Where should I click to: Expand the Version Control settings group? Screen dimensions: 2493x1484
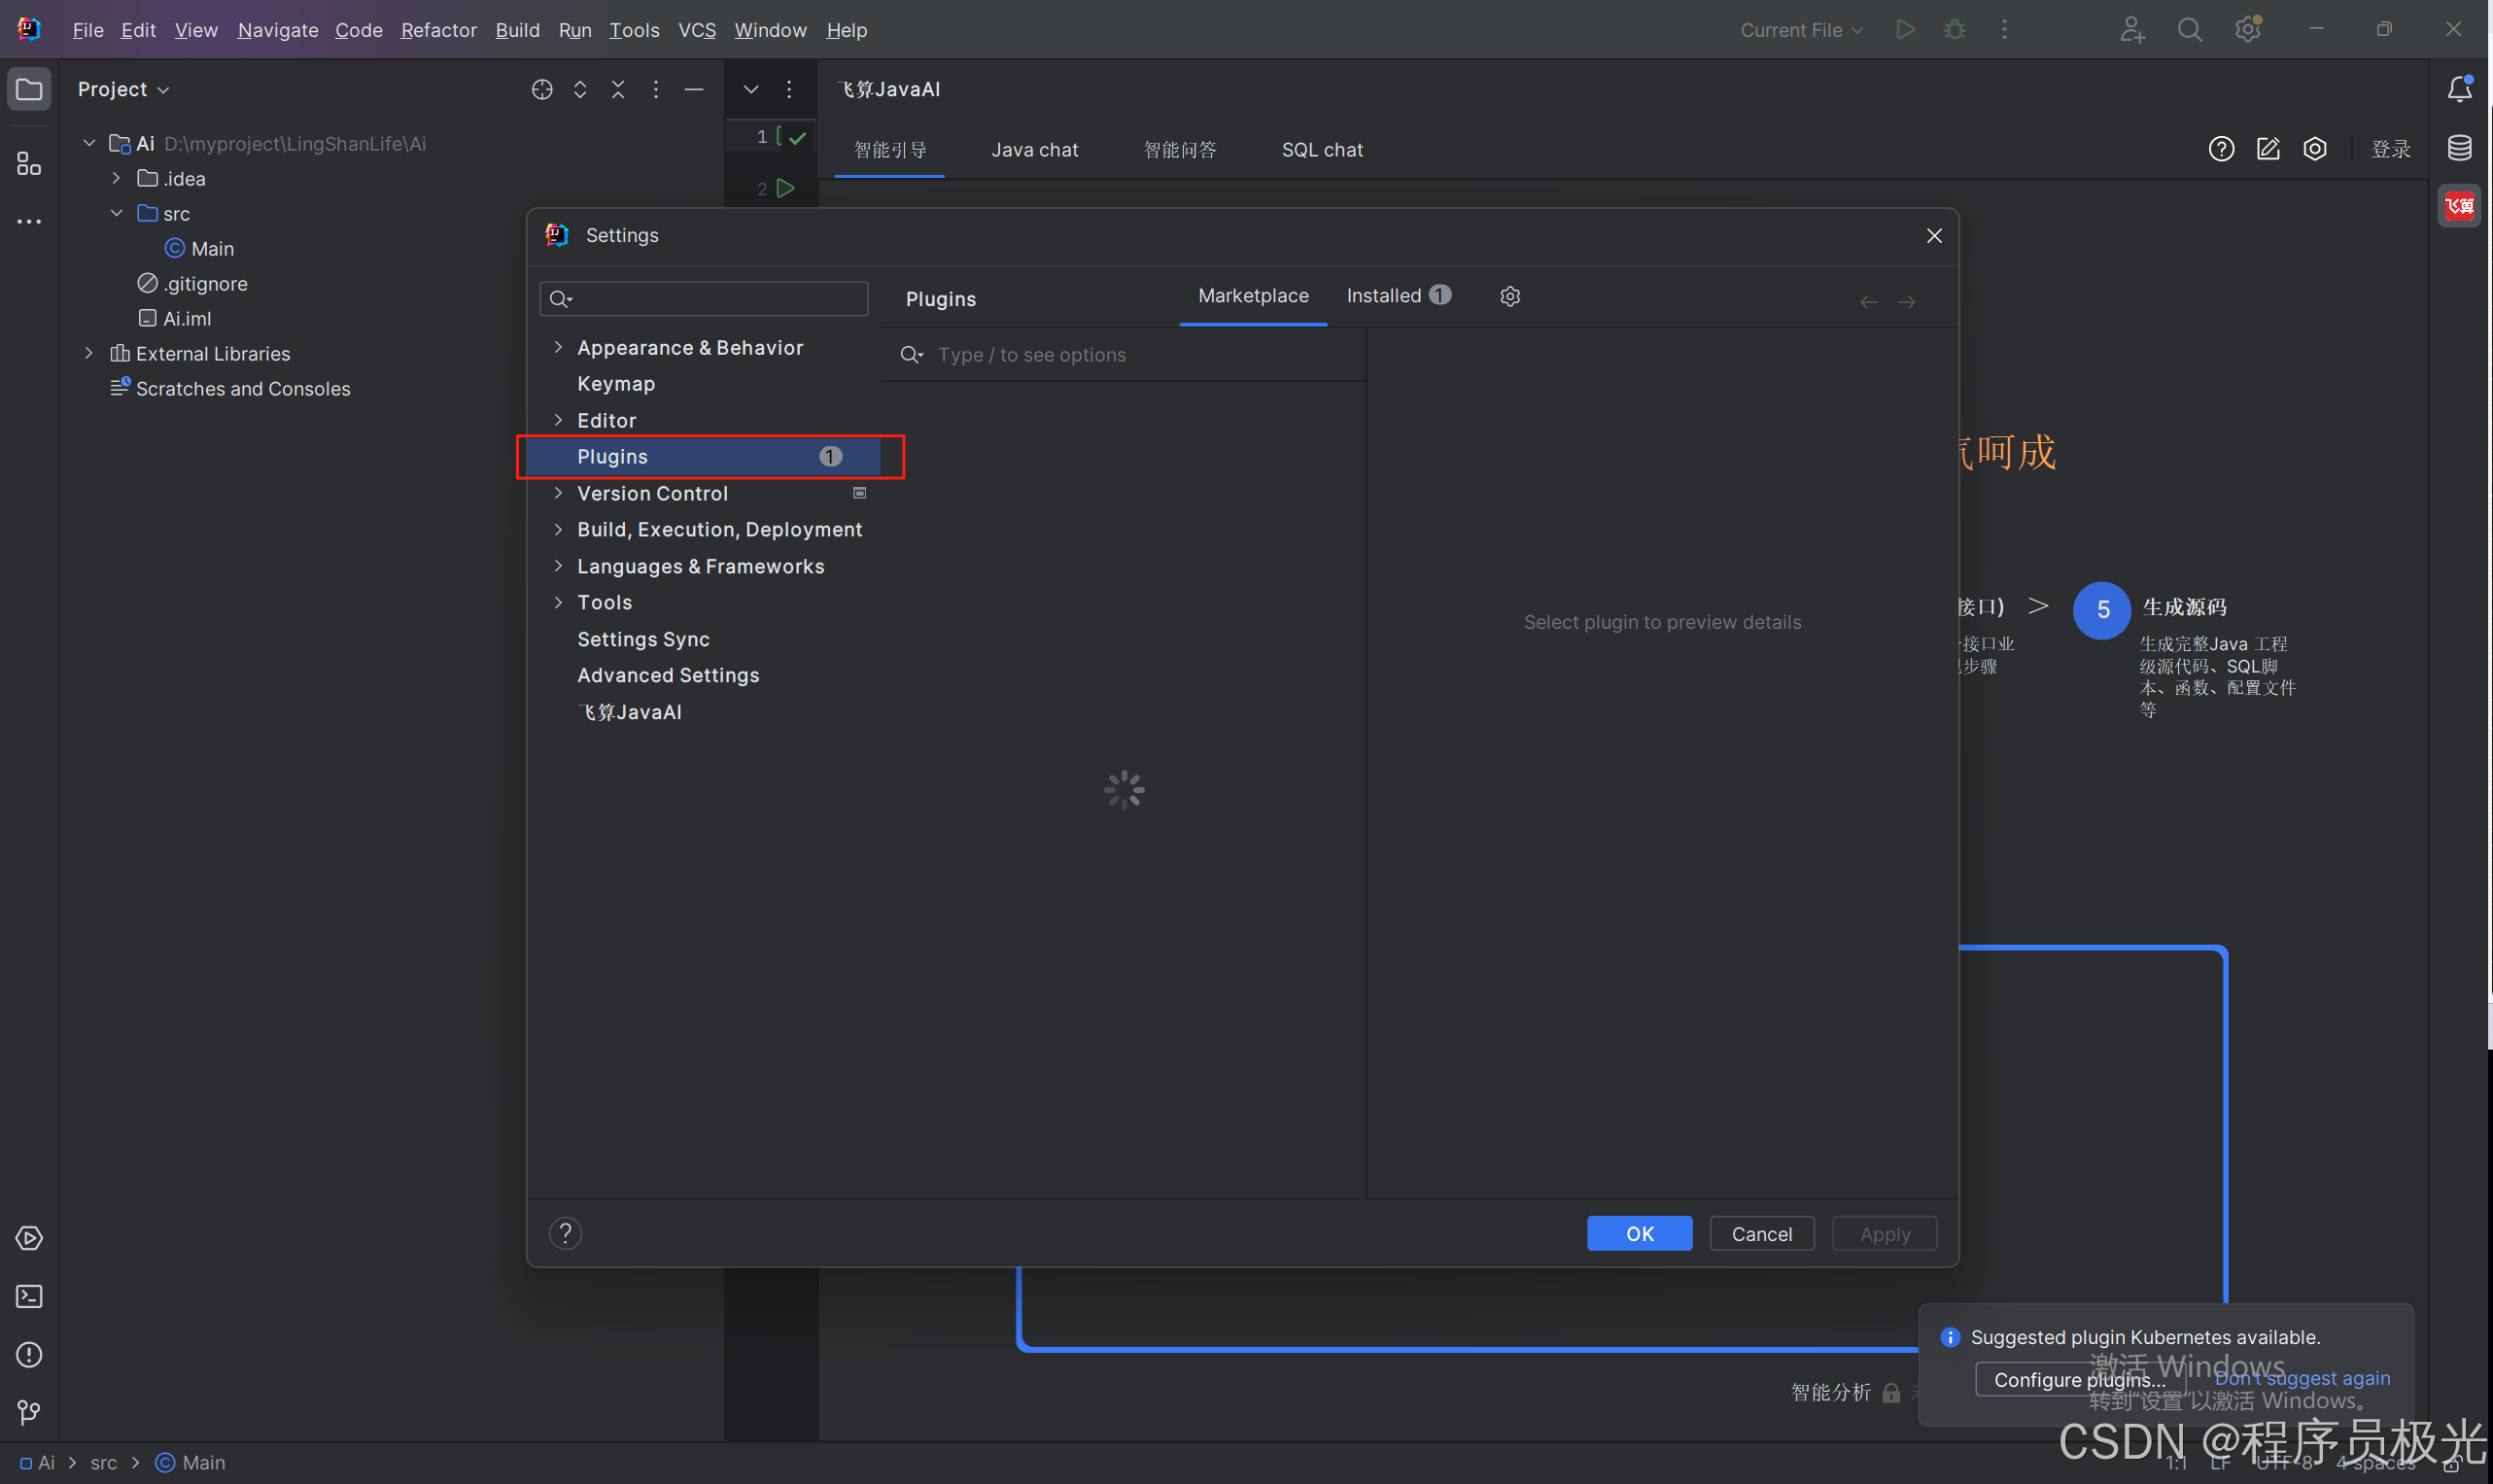(x=558, y=493)
